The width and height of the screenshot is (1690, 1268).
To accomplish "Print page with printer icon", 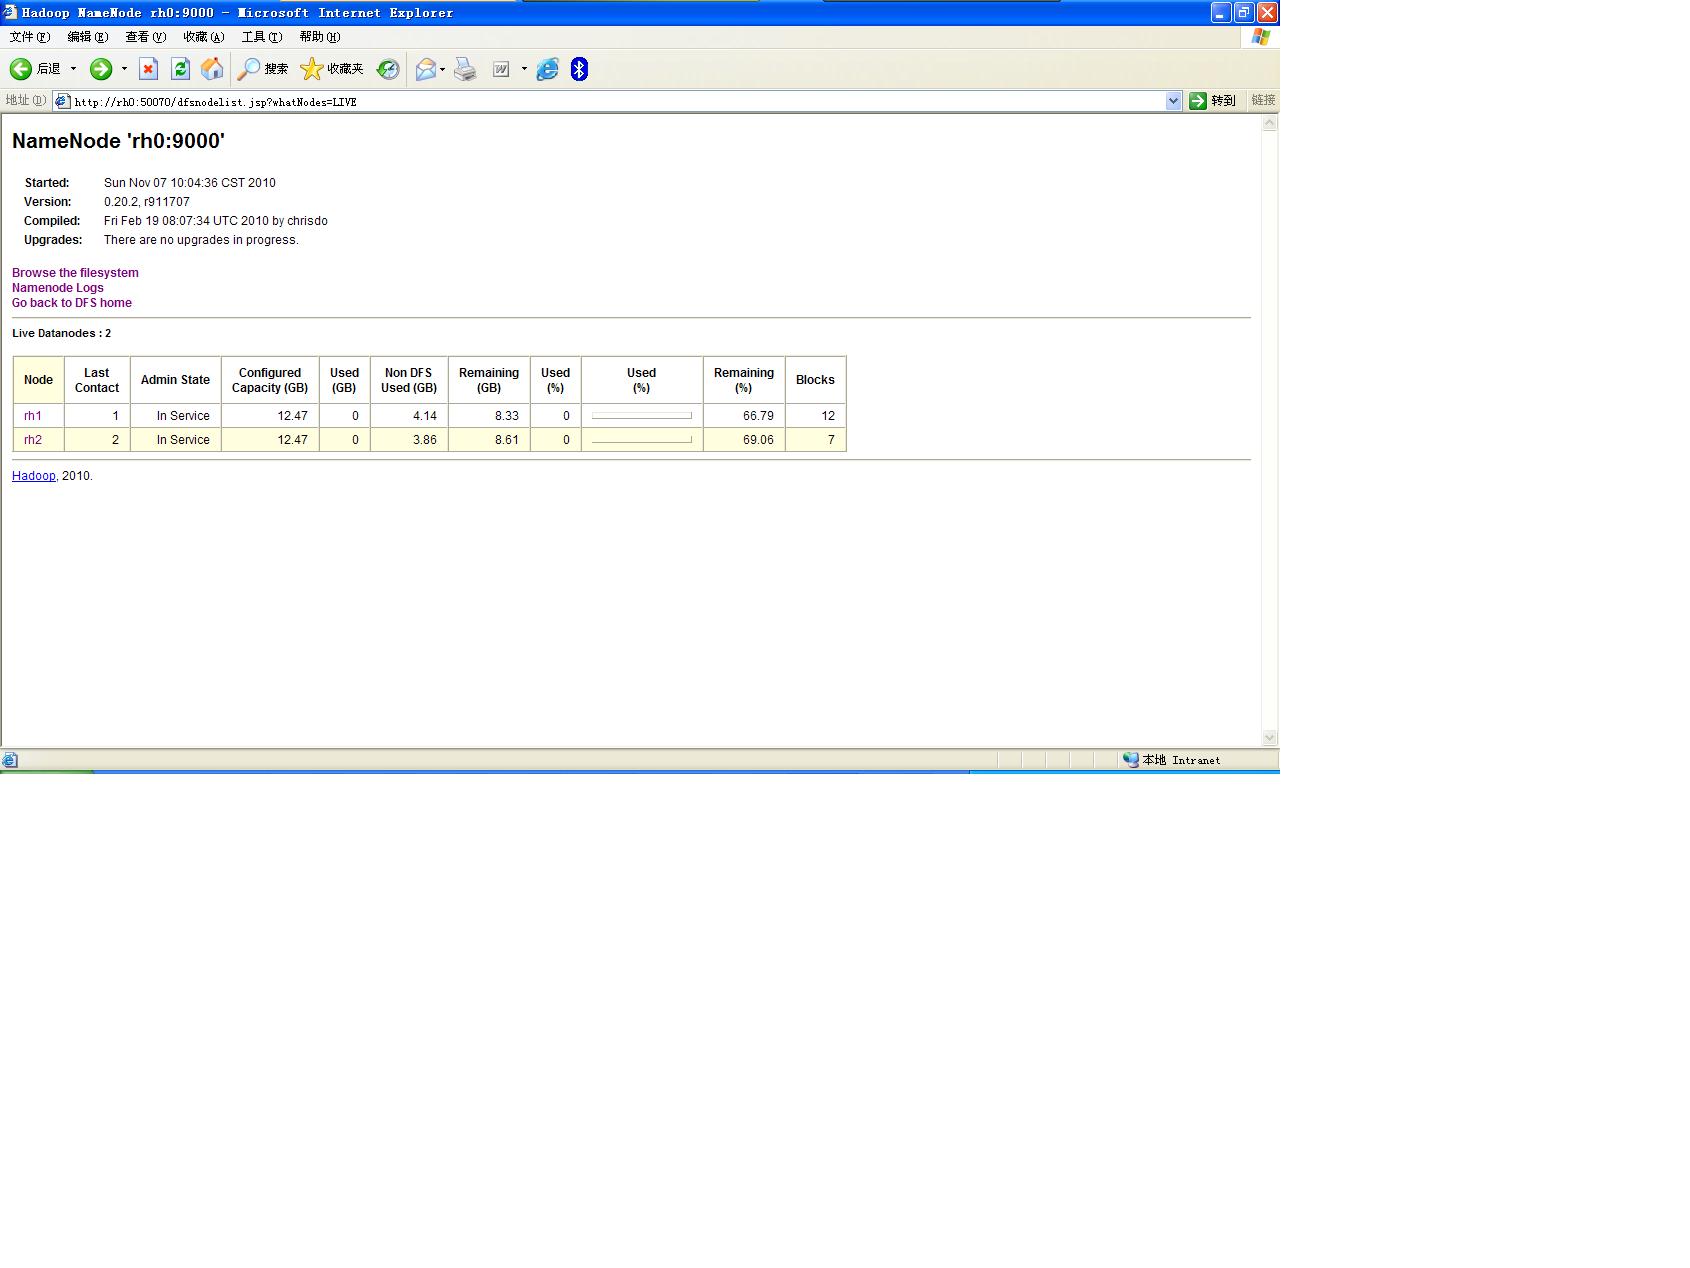I will point(465,69).
